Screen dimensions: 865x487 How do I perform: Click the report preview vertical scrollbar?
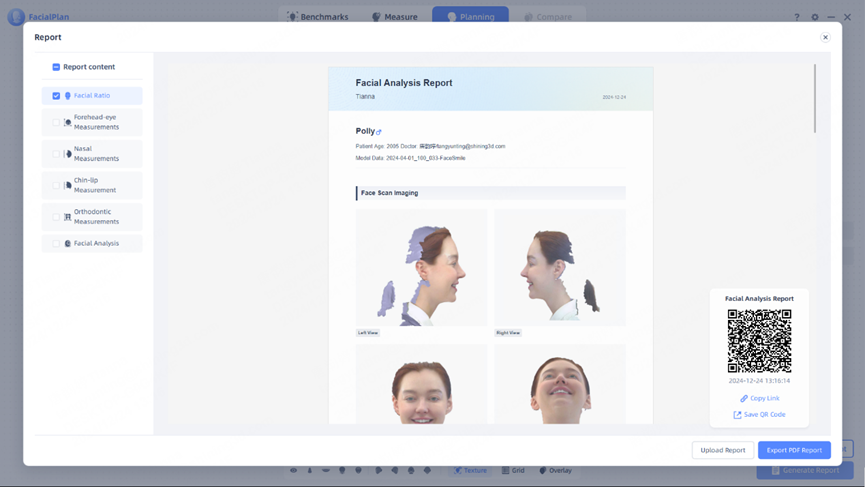[814, 98]
